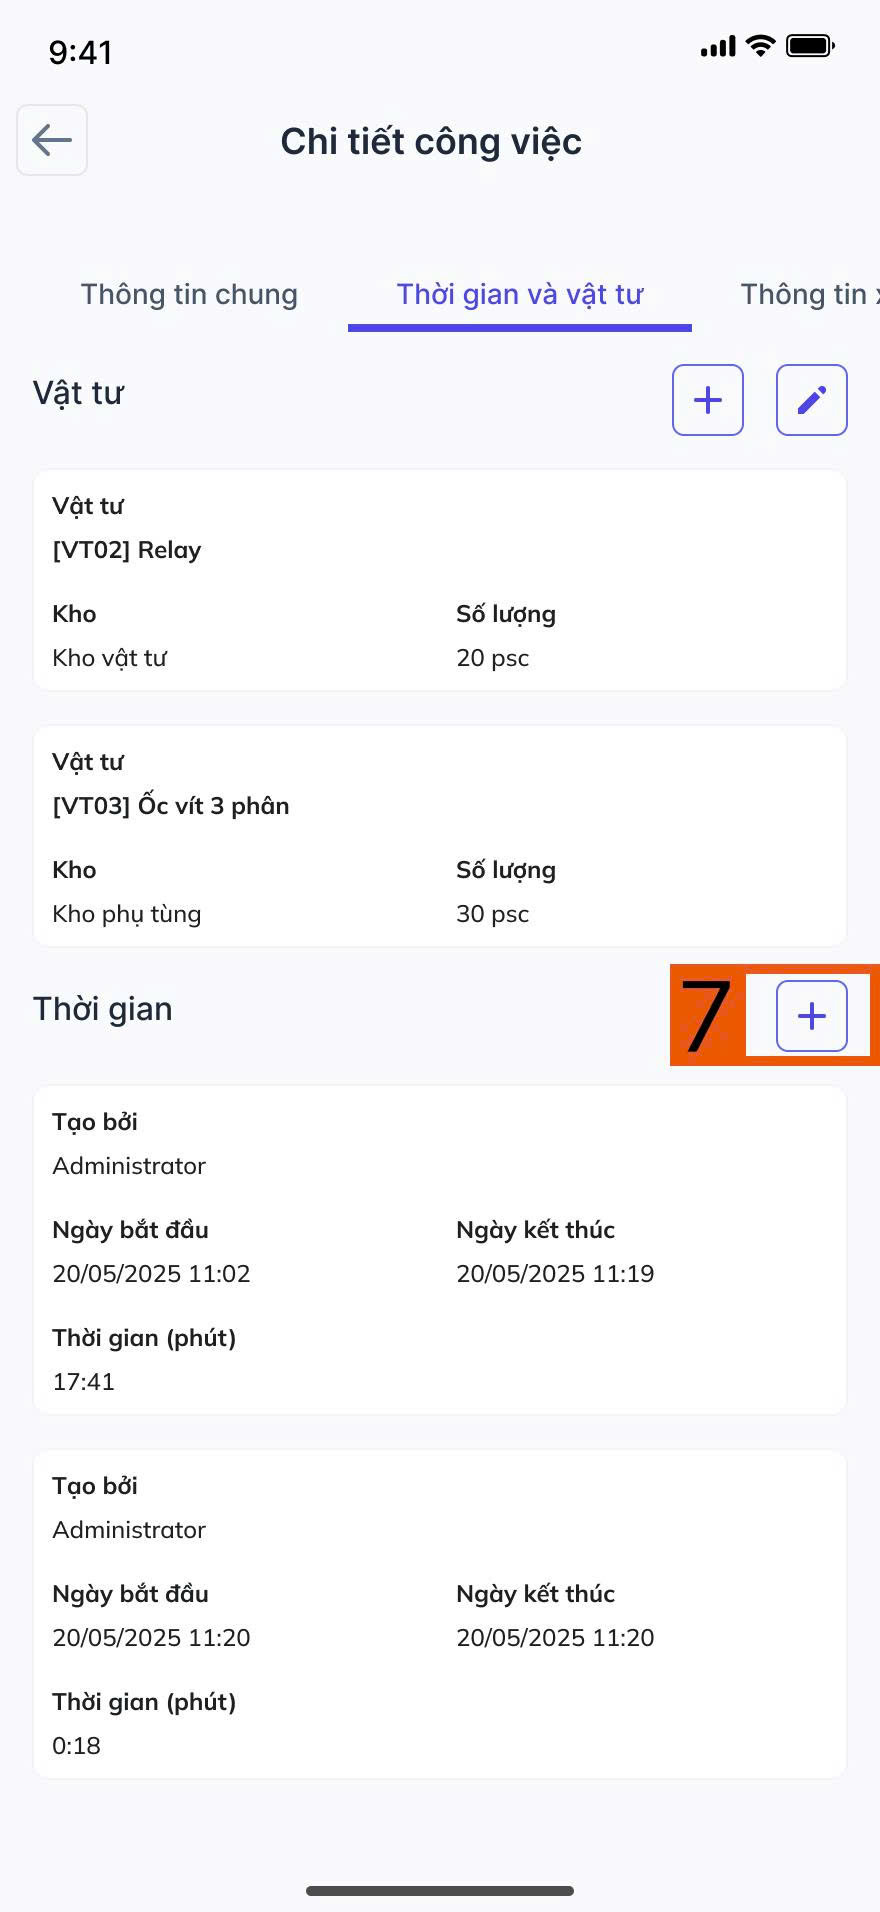Tap the Kho vật tư warehouse value
880x1912 pixels.
pyautogui.click(x=110, y=658)
